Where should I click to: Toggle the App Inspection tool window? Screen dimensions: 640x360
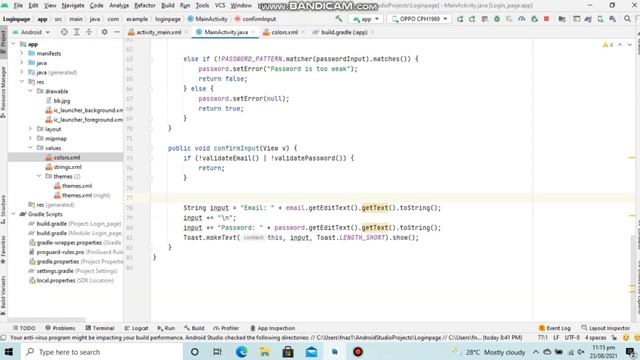272,328
